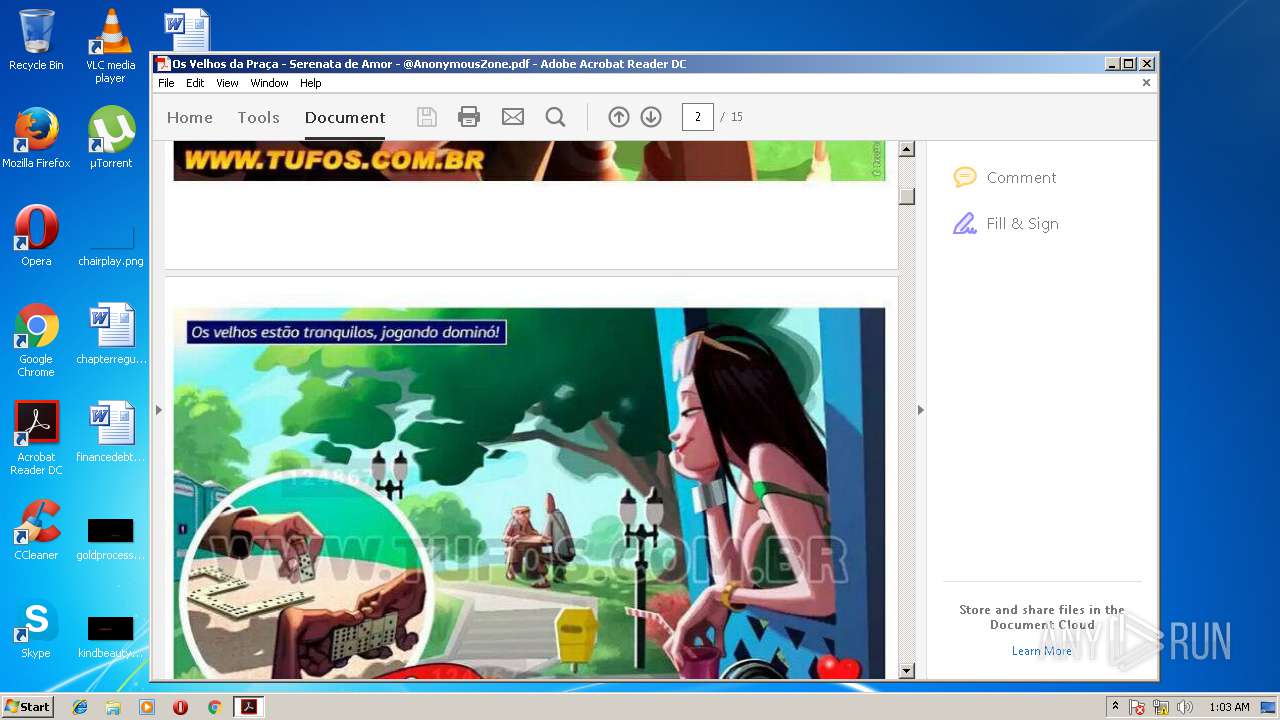Select Acrobat Reader taskbar button
The height and width of the screenshot is (720, 1280).
click(248, 707)
